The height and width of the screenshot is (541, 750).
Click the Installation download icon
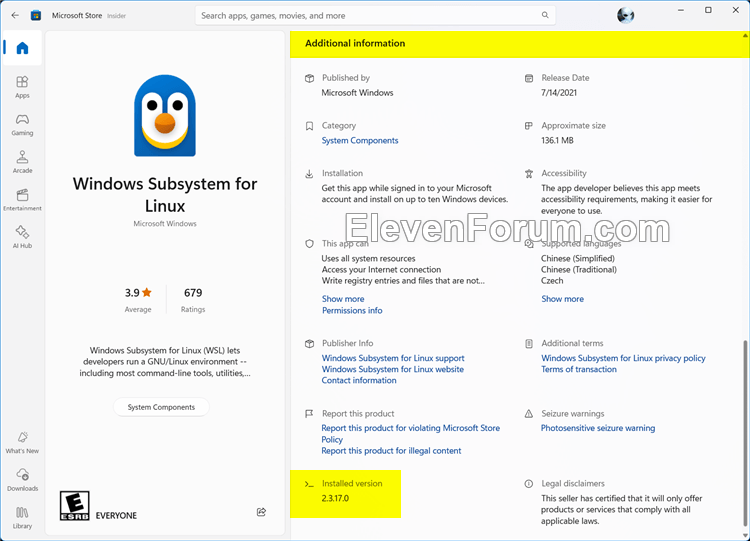(x=309, y=174)
